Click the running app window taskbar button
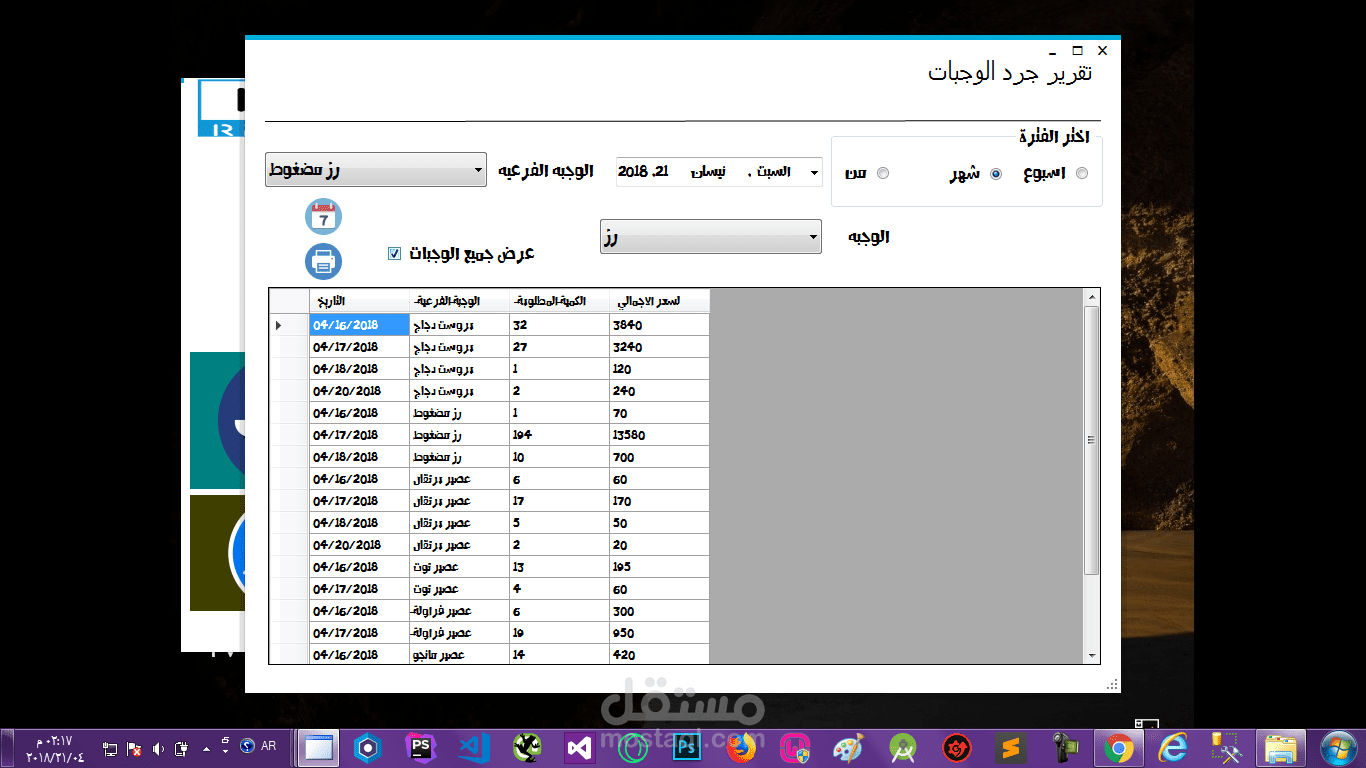This screenshot has width=1366, height=768. pyautogui.click(x=319, y=748)
